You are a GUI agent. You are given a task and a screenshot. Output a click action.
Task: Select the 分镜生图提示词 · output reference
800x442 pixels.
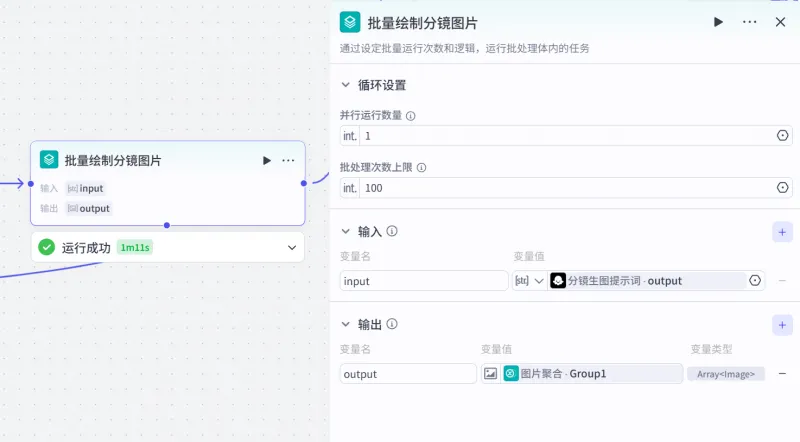[x=646, y=281]
